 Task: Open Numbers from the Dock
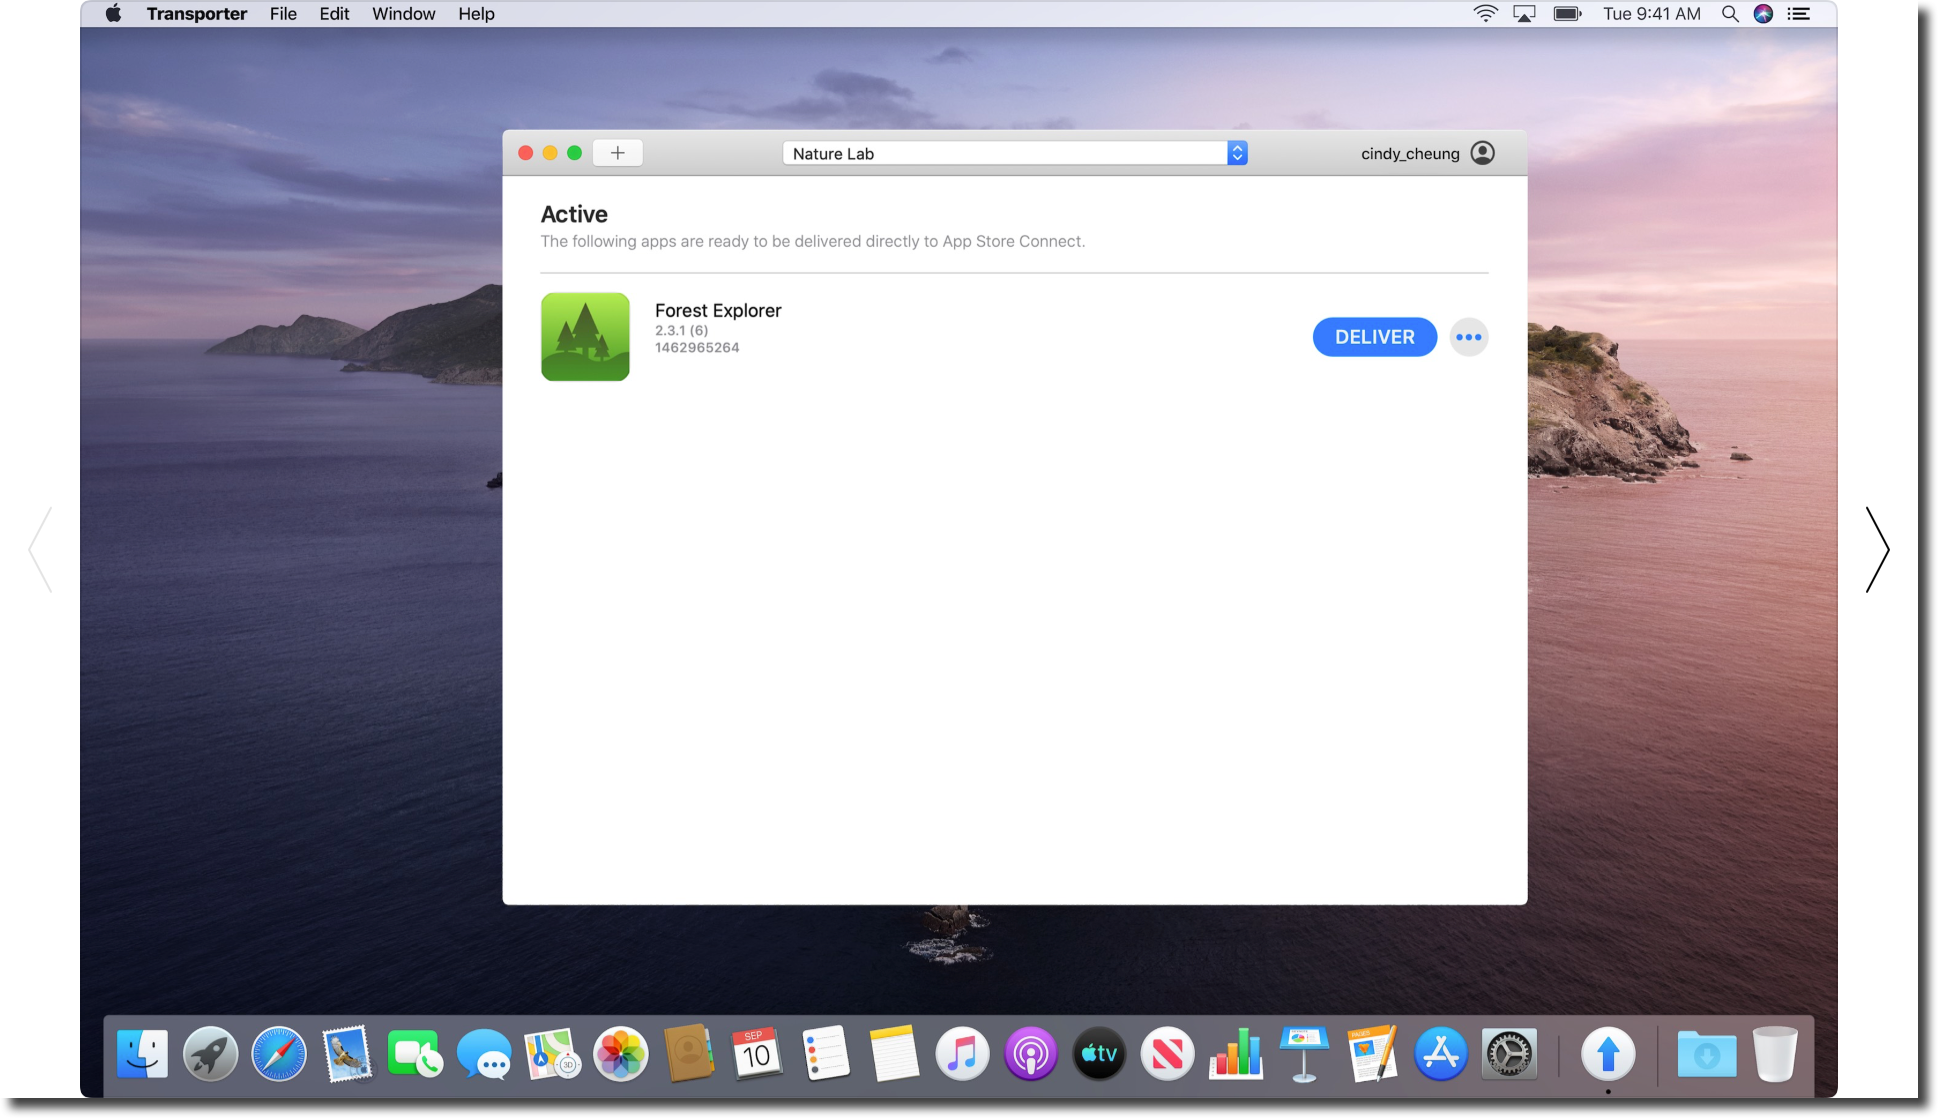tap(1236, 1054)
